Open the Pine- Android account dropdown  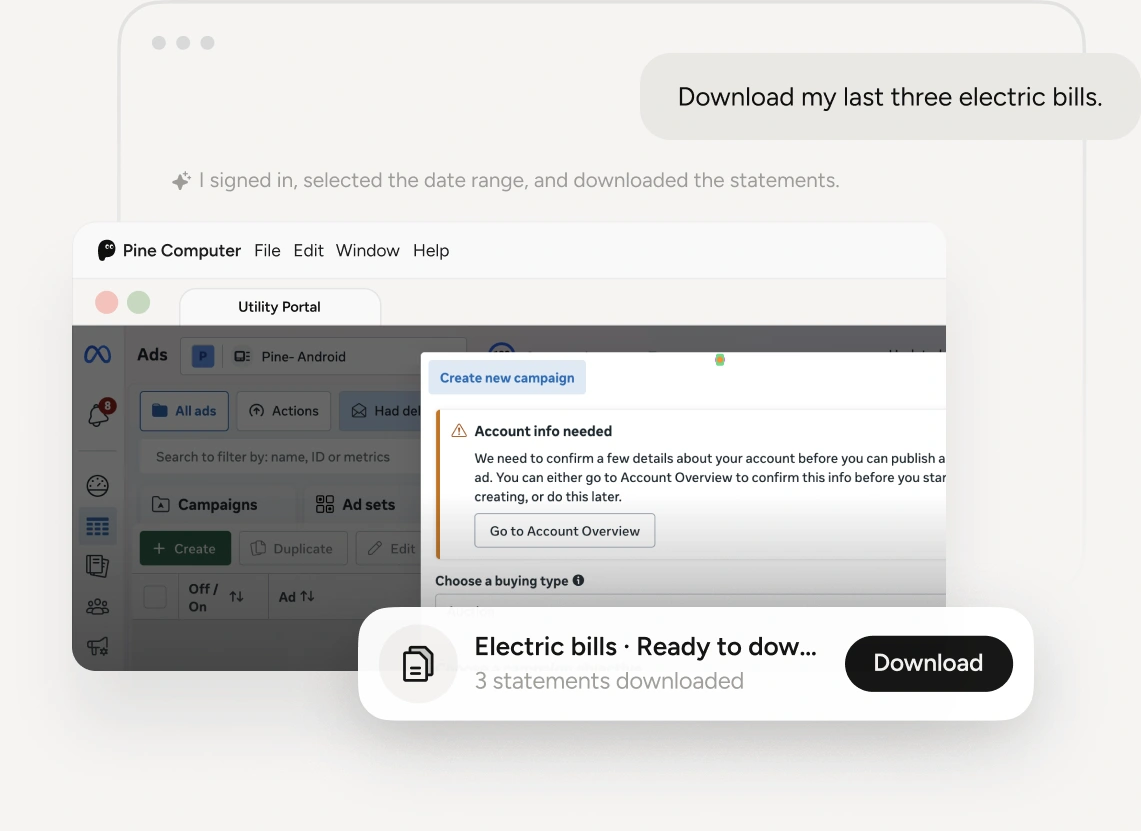(323, 356)
